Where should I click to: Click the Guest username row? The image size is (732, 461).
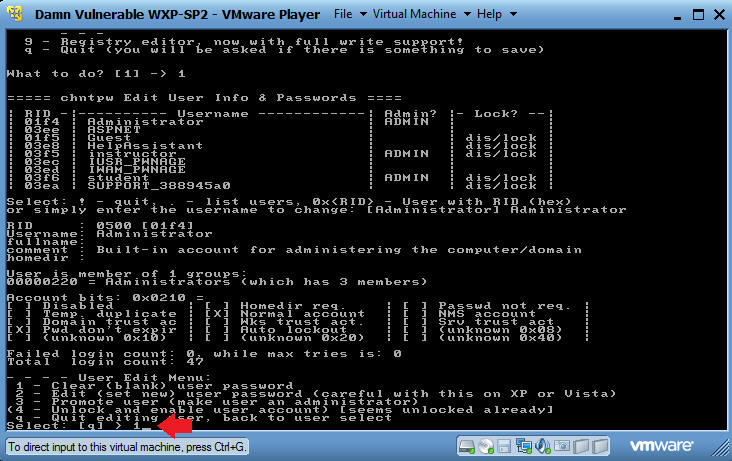[x=279, y=138]
